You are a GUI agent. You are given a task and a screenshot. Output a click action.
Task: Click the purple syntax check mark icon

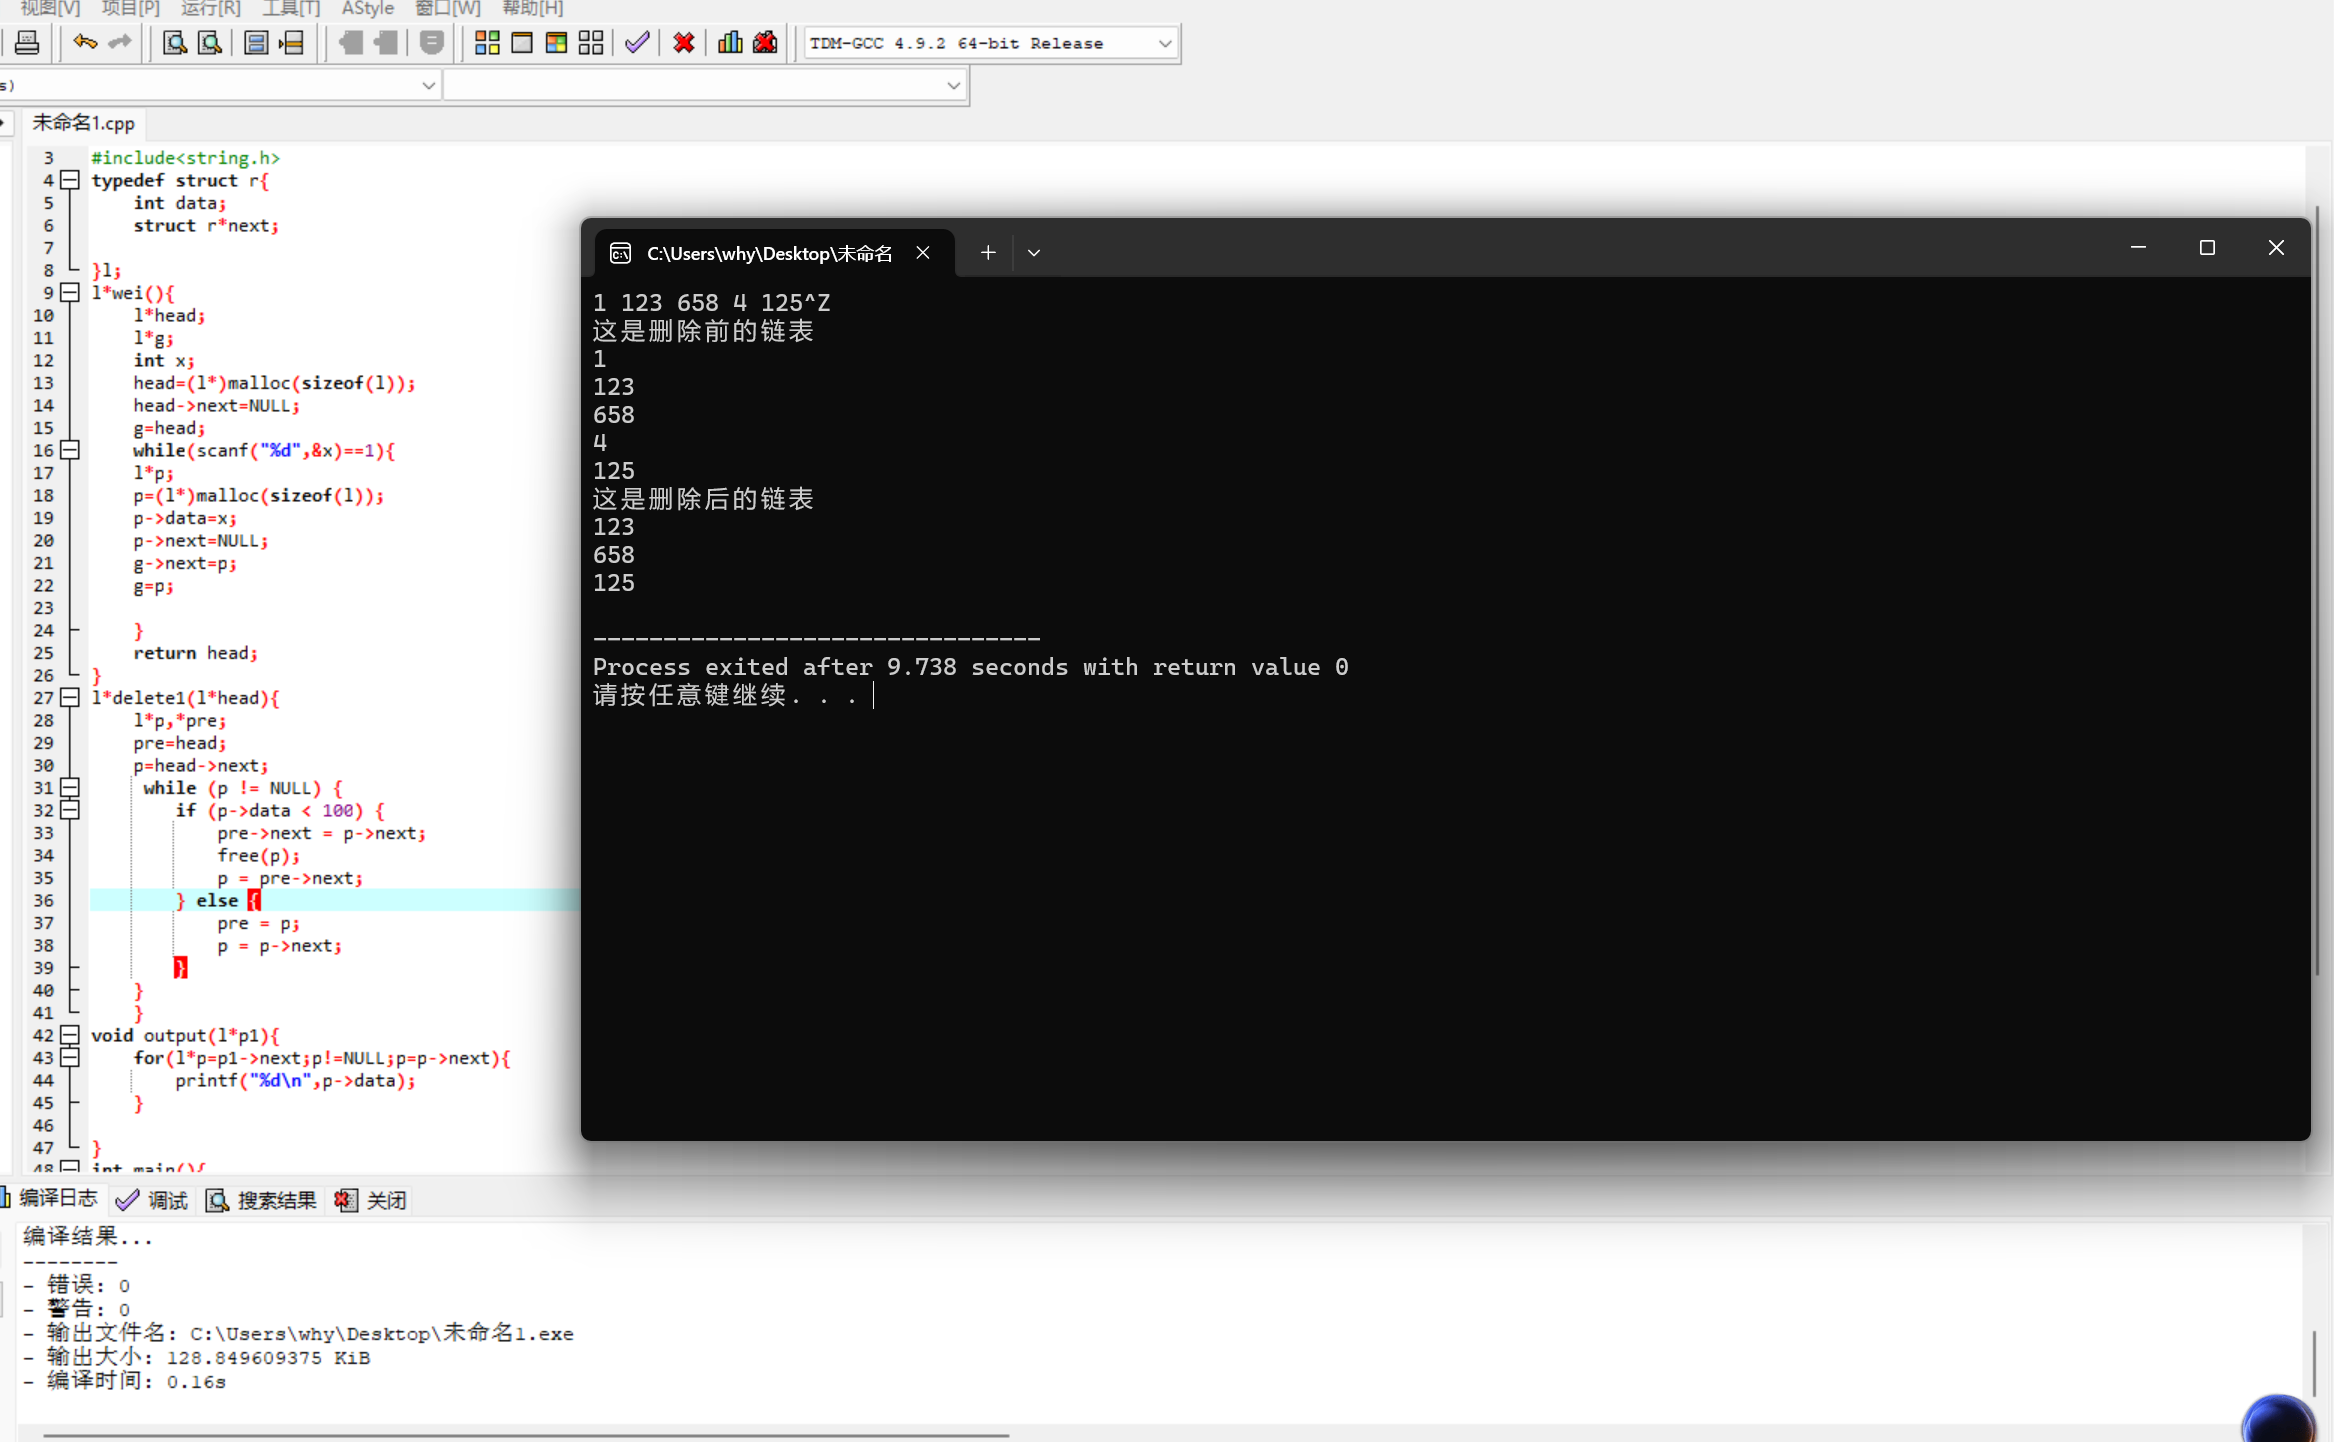[637, 43]
